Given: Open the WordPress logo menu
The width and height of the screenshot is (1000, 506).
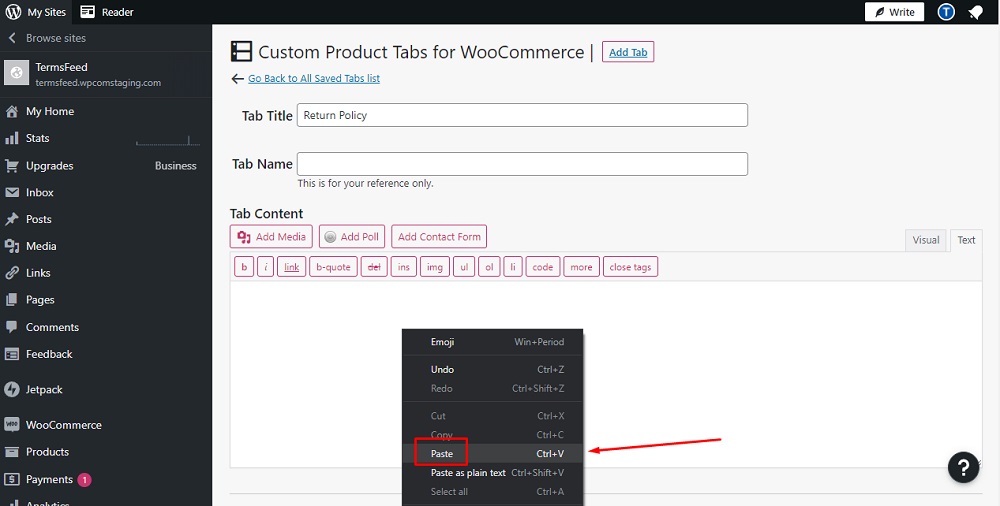Looking at the screenshot, I should tap(13, 12).
